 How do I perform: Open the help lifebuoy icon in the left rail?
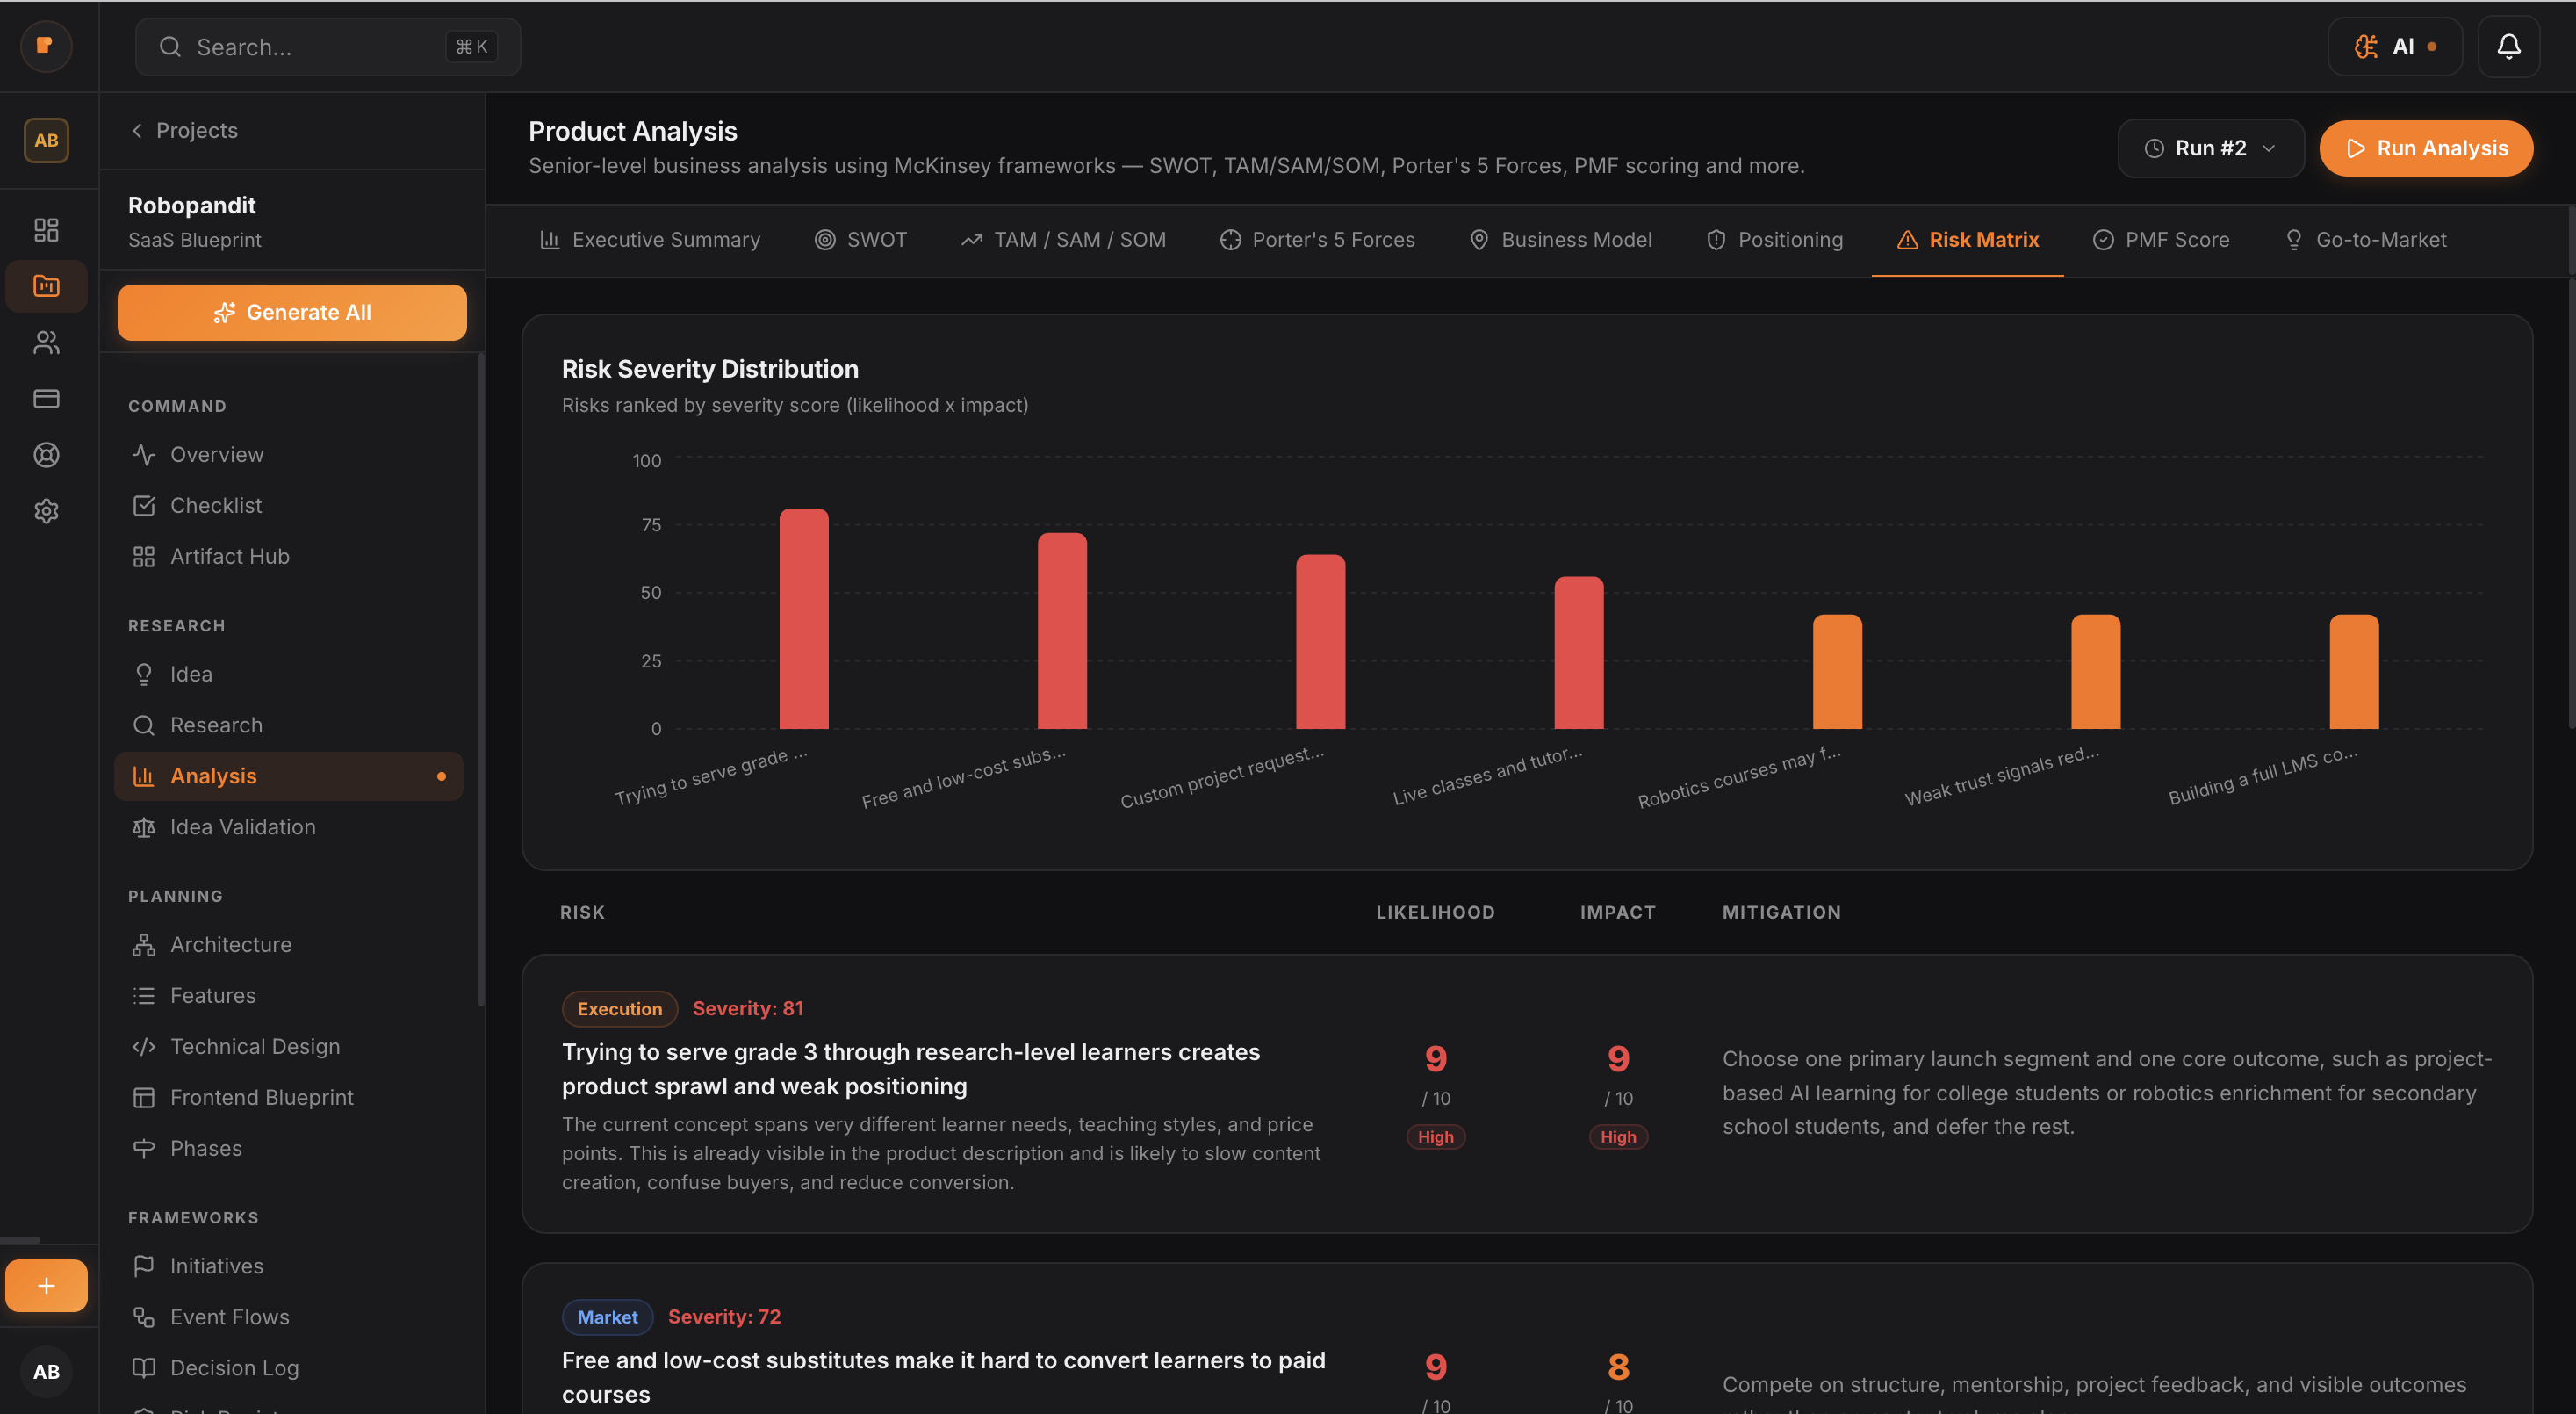pos(46,455)
